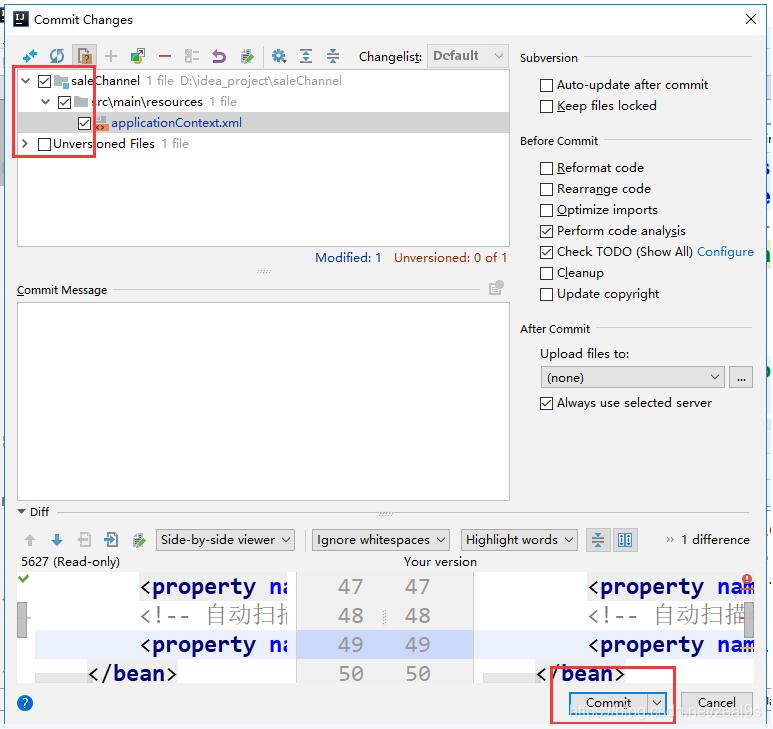Click commit message history icon
Image resolution: width=773 pixels, height=729 pixels.
click(495, 289)
